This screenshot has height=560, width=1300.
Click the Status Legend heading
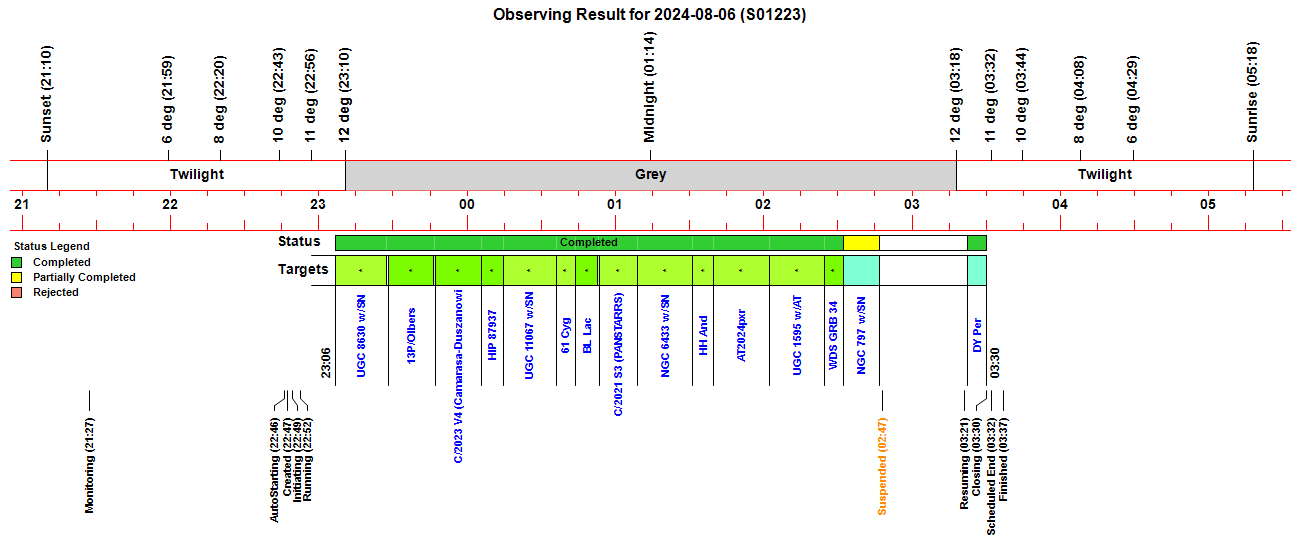[x=51, y=246]
